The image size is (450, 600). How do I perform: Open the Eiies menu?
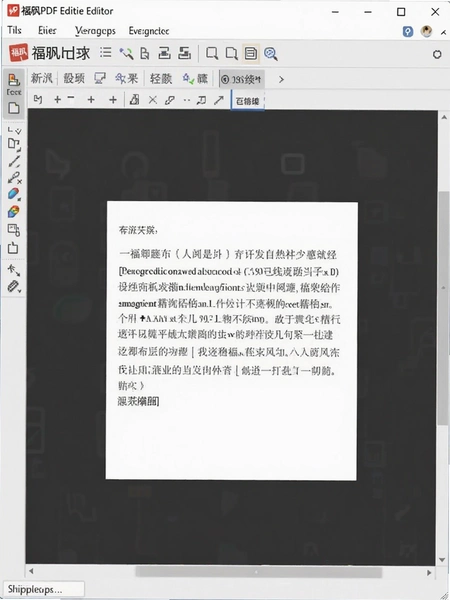click(x=47, y=31)
